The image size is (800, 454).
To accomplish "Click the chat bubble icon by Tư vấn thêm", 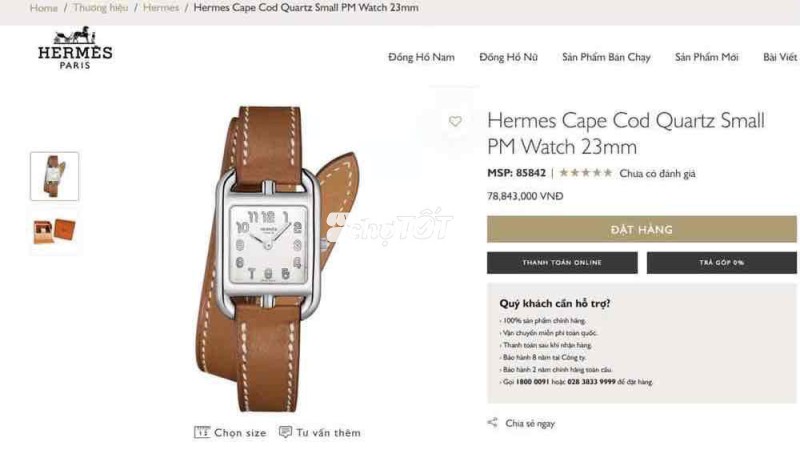I will [286, 432].
